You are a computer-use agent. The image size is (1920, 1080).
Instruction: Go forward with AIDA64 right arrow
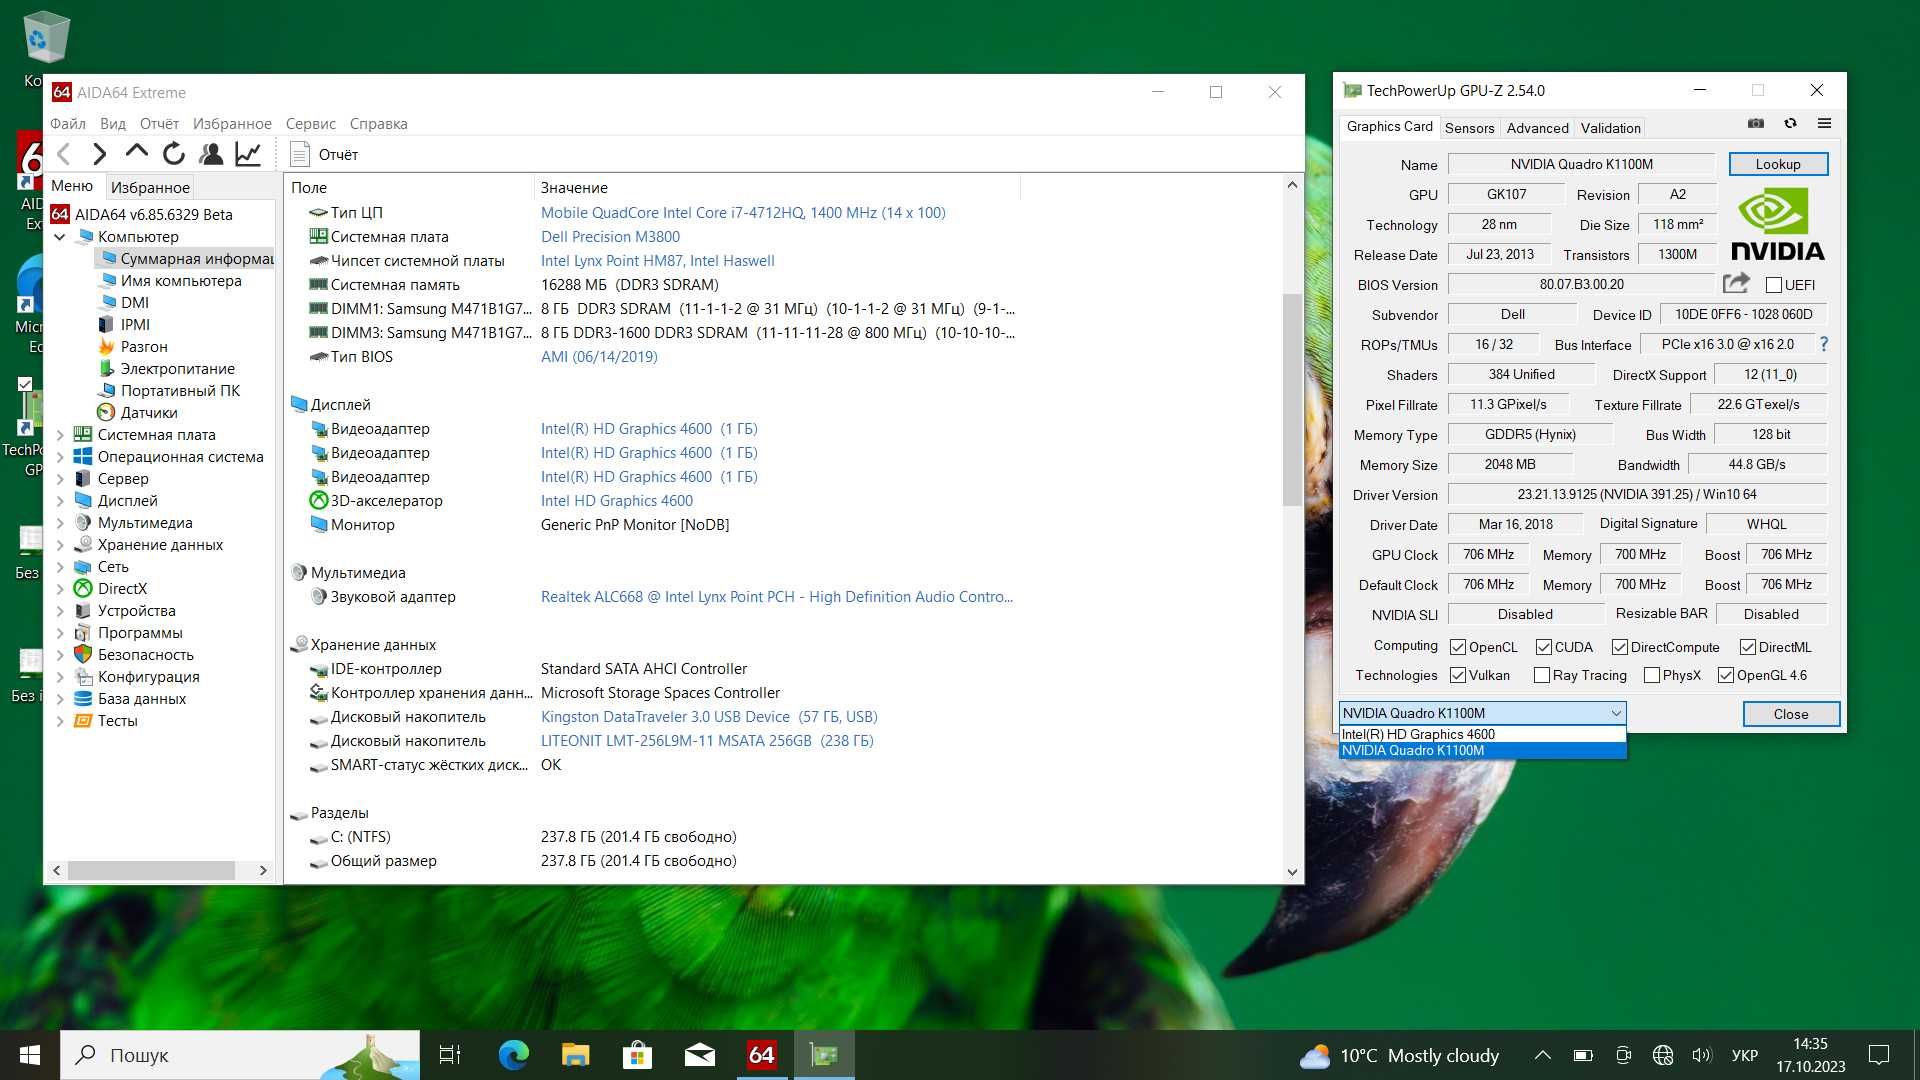pos(99,154)
